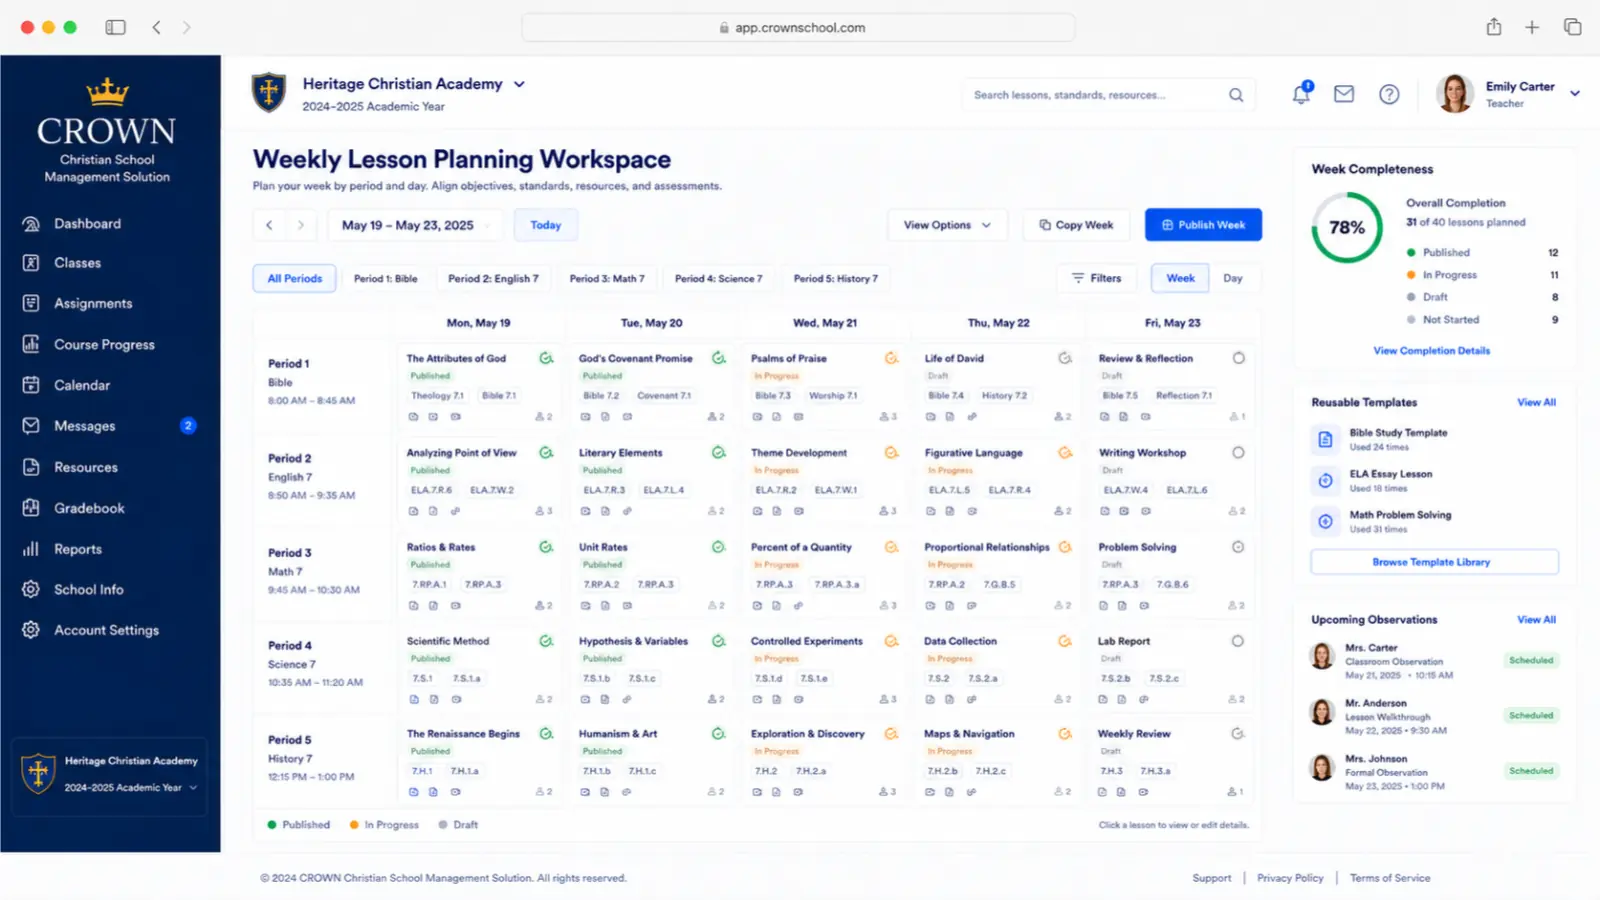
Task: Select the Period 3: Math 7 tab
Action: [607, 278]
